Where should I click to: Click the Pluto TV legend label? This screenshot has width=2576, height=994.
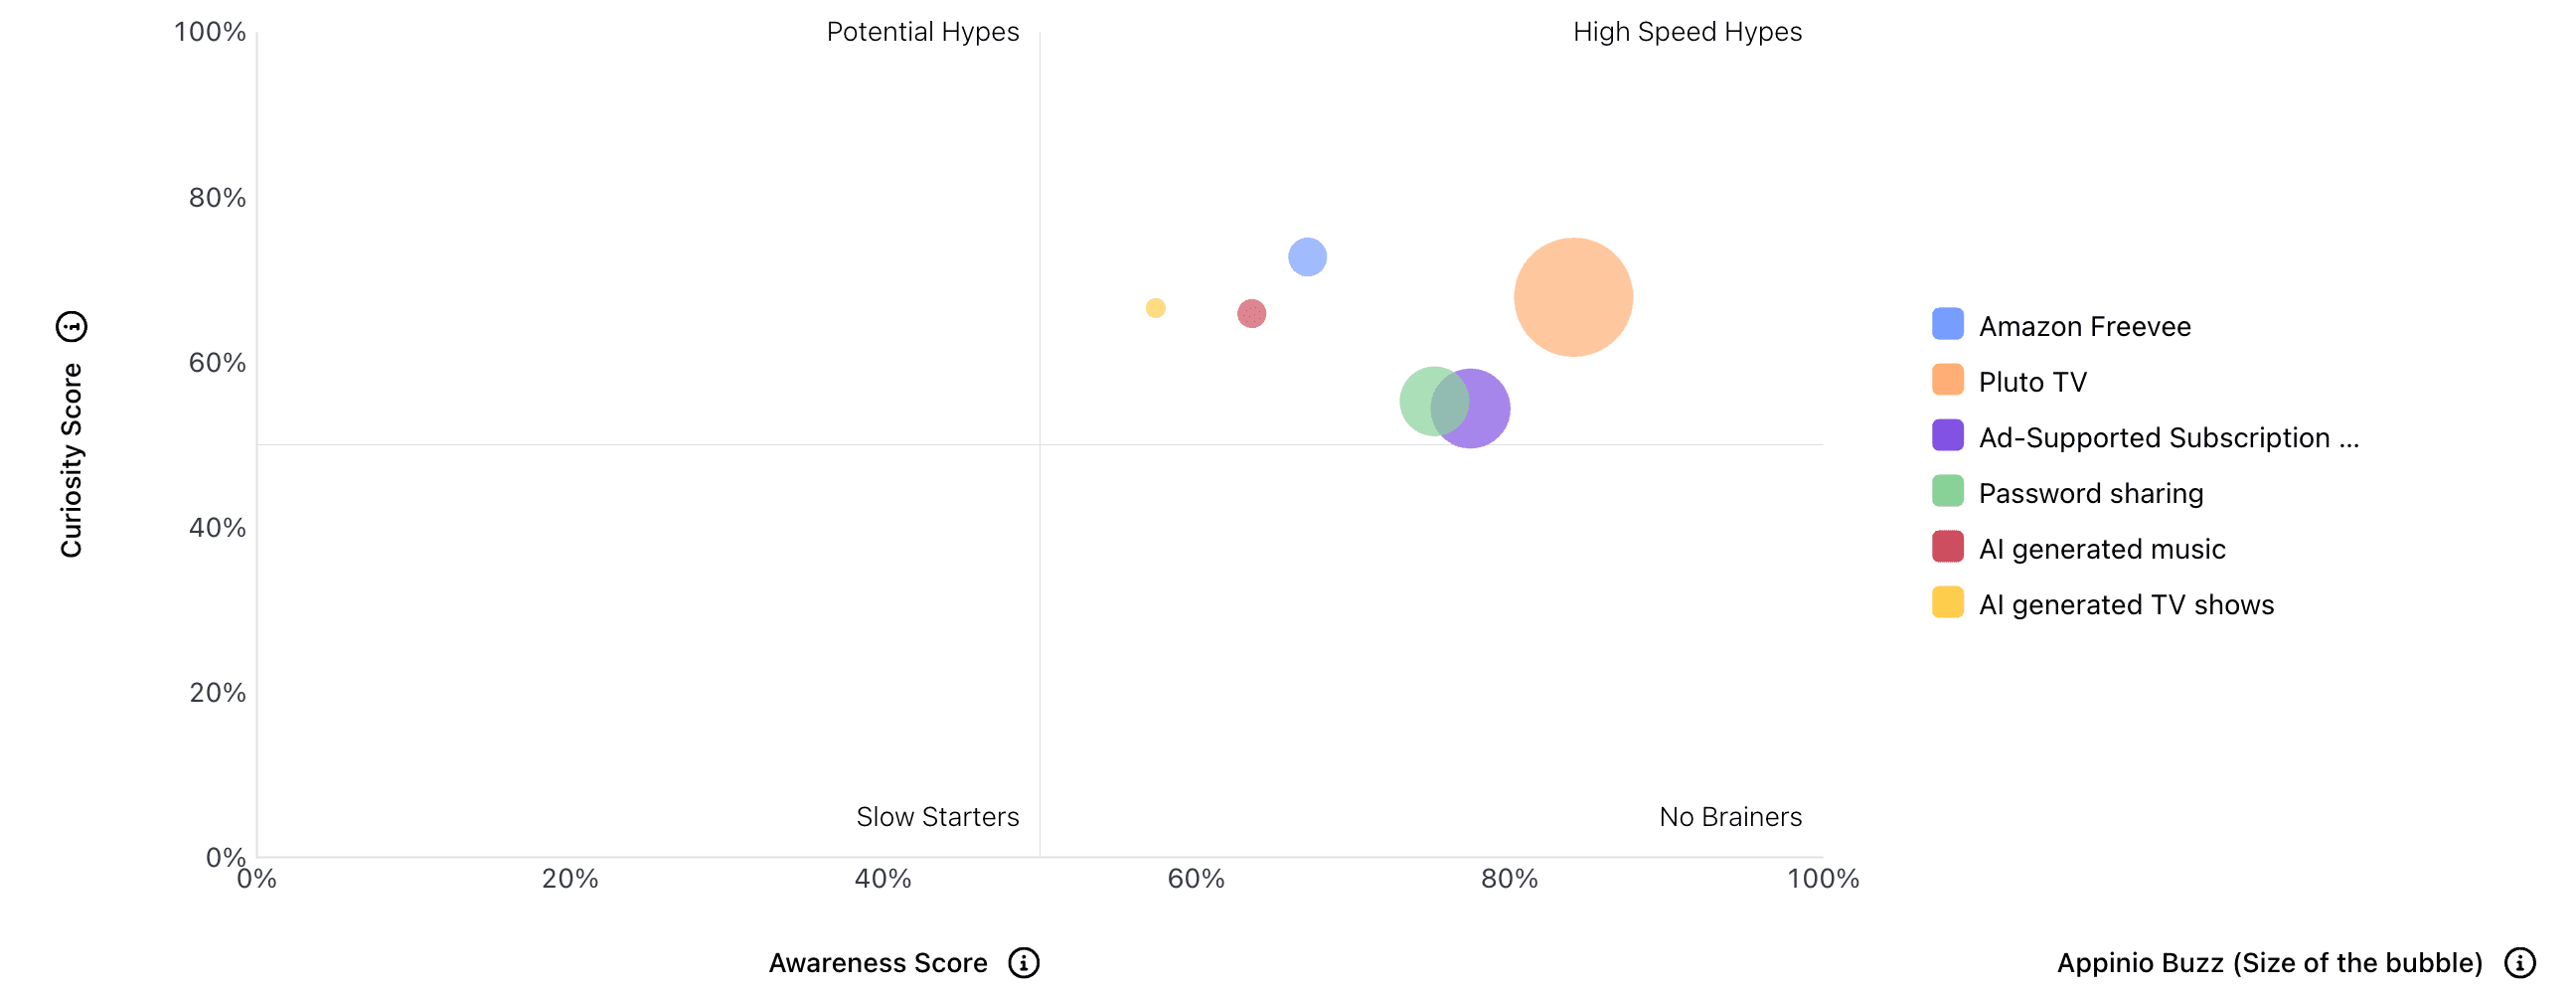coord(2032,382)
